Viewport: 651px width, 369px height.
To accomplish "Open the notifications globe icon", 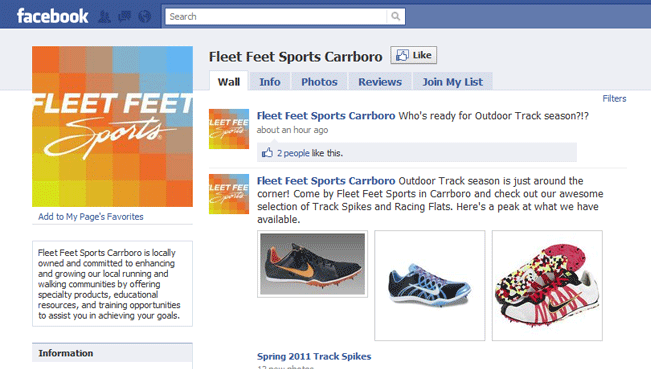I will pos(144,17).
